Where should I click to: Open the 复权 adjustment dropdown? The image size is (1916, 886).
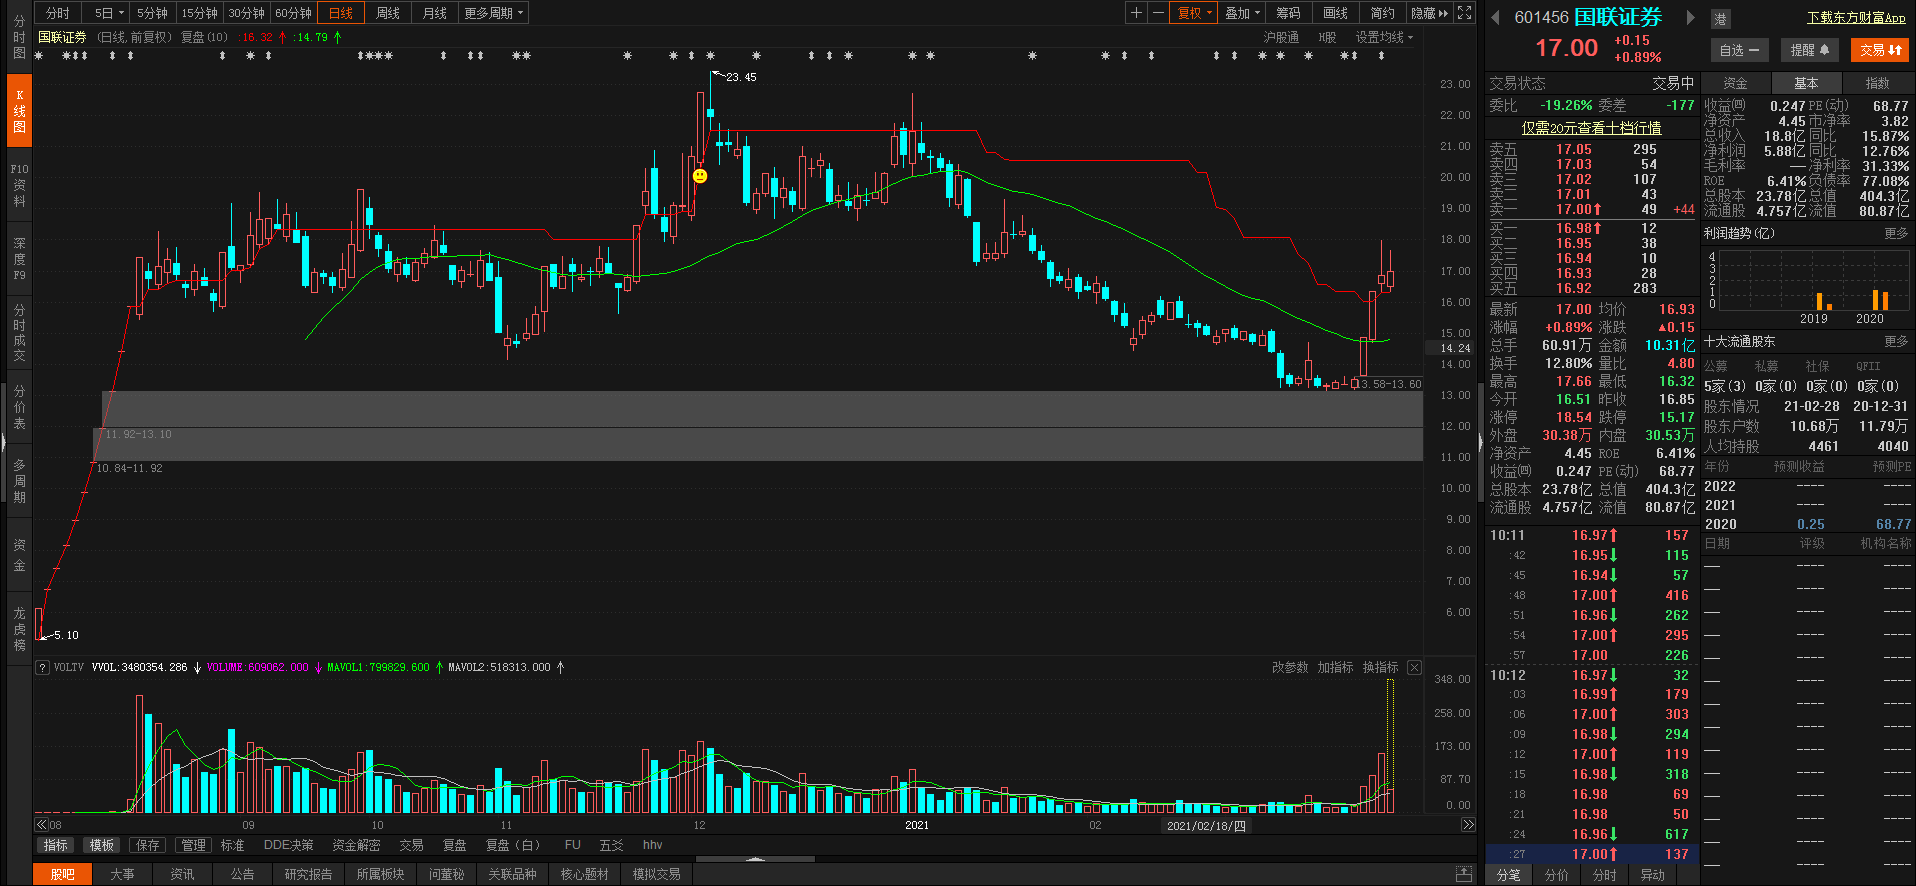[x=1194, y=13]
